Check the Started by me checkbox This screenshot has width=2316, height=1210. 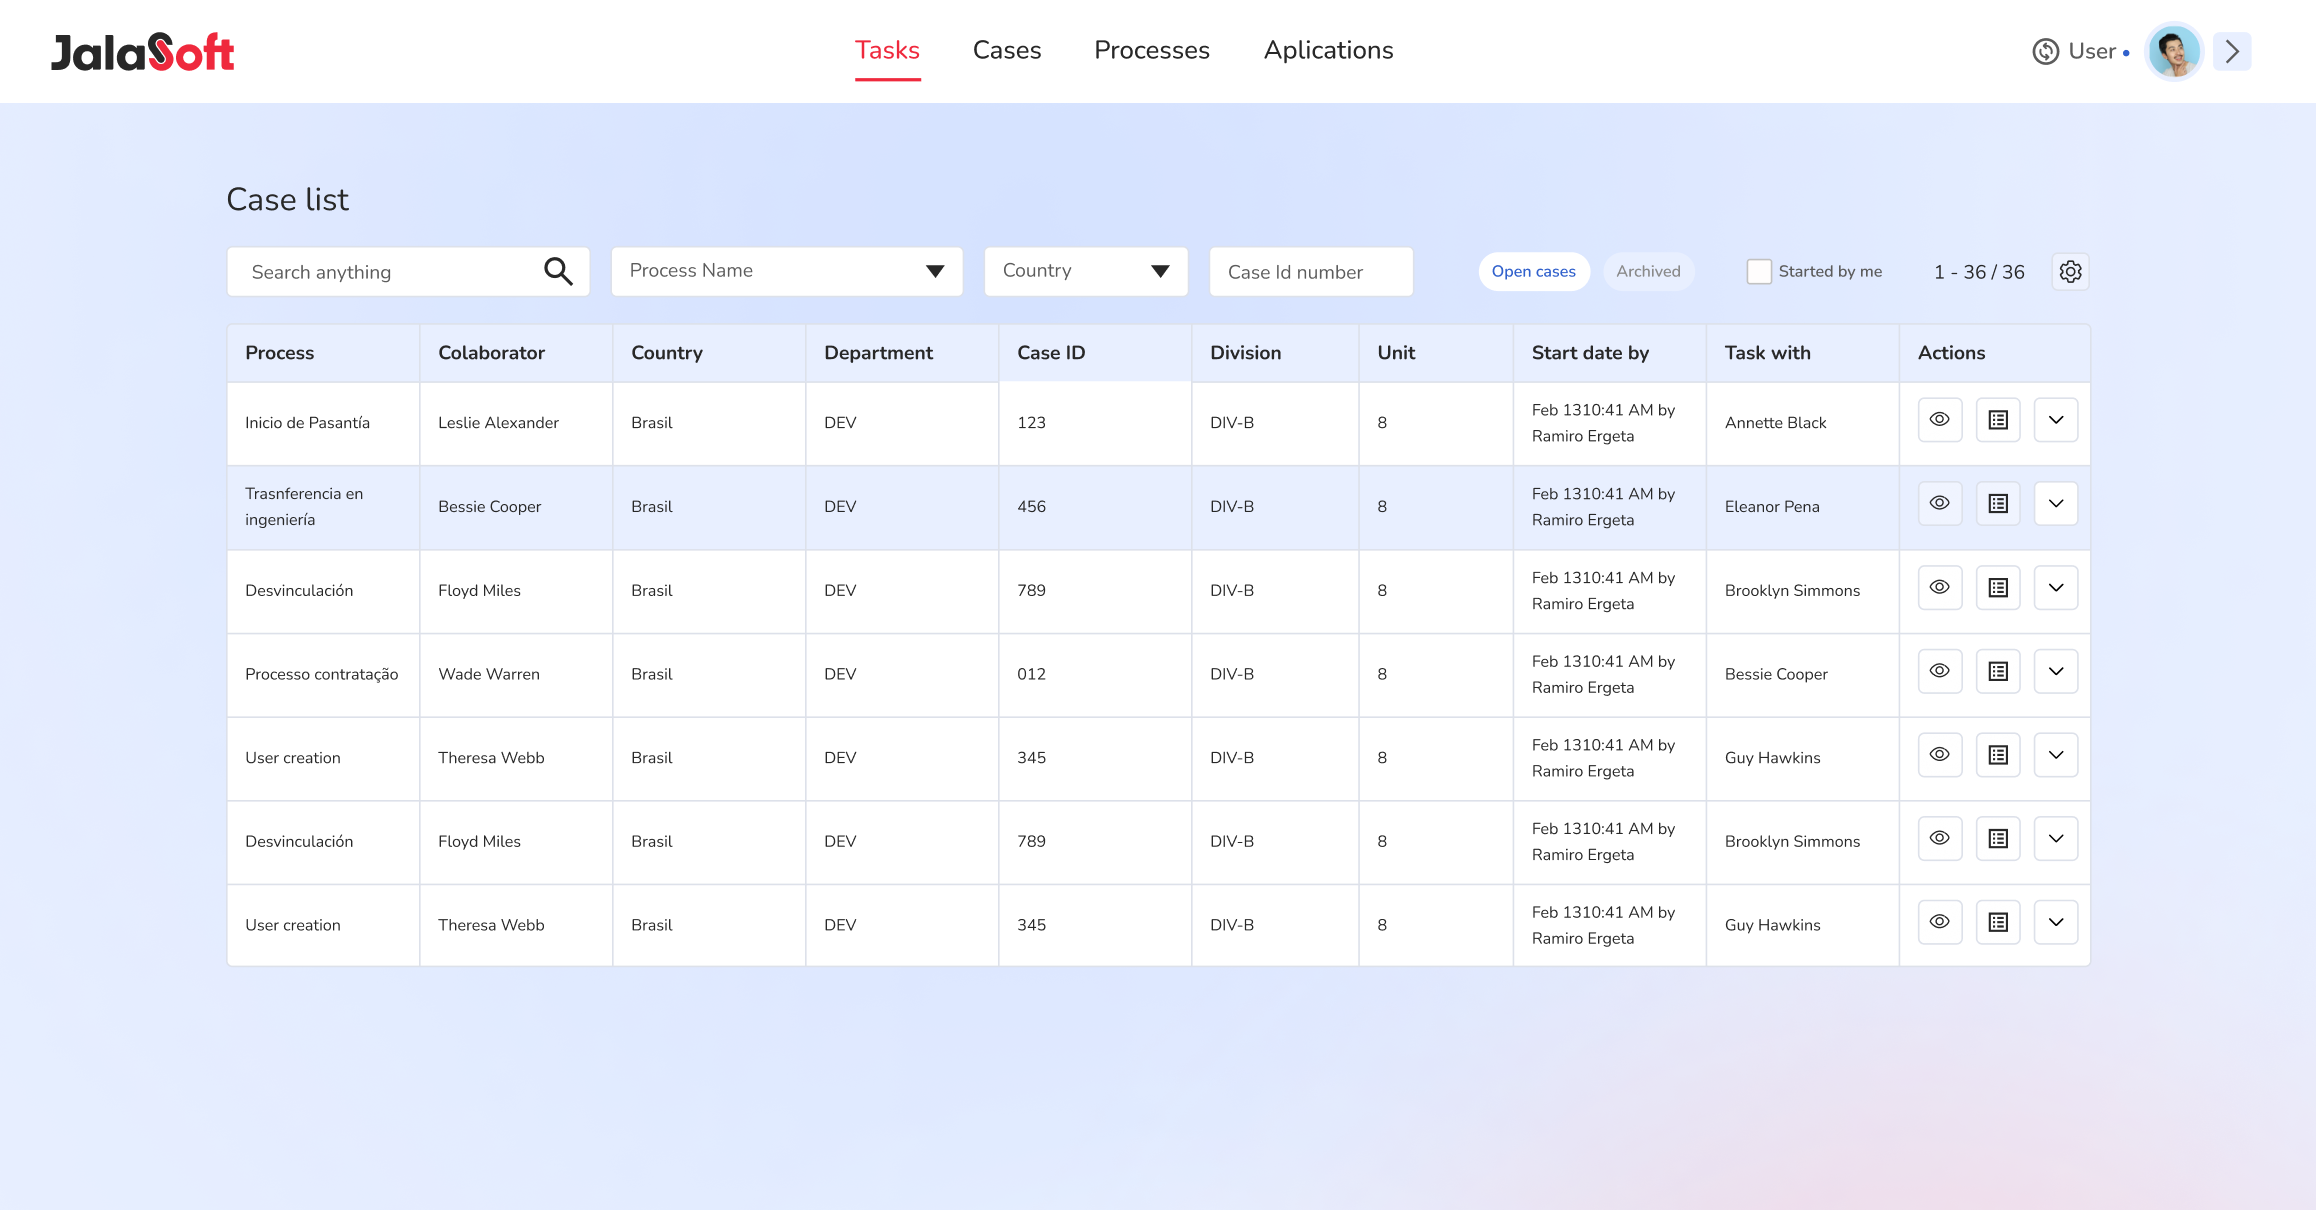(x=1759, y=272)
